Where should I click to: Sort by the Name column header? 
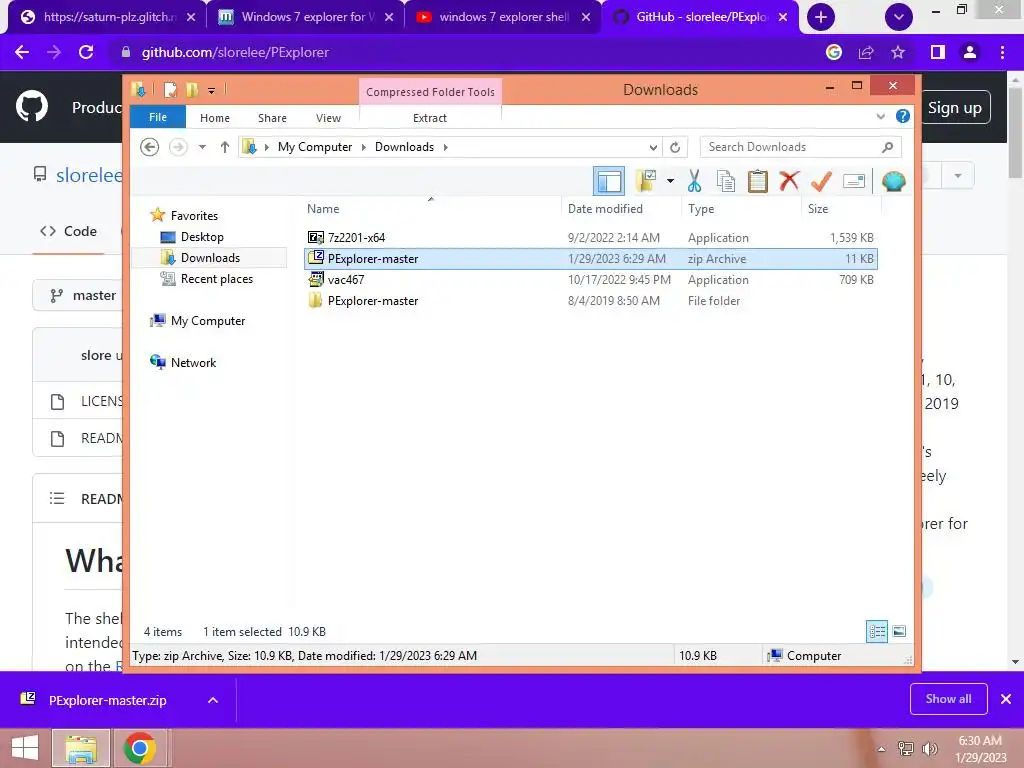pyautogui.click(x=431, y=209)
